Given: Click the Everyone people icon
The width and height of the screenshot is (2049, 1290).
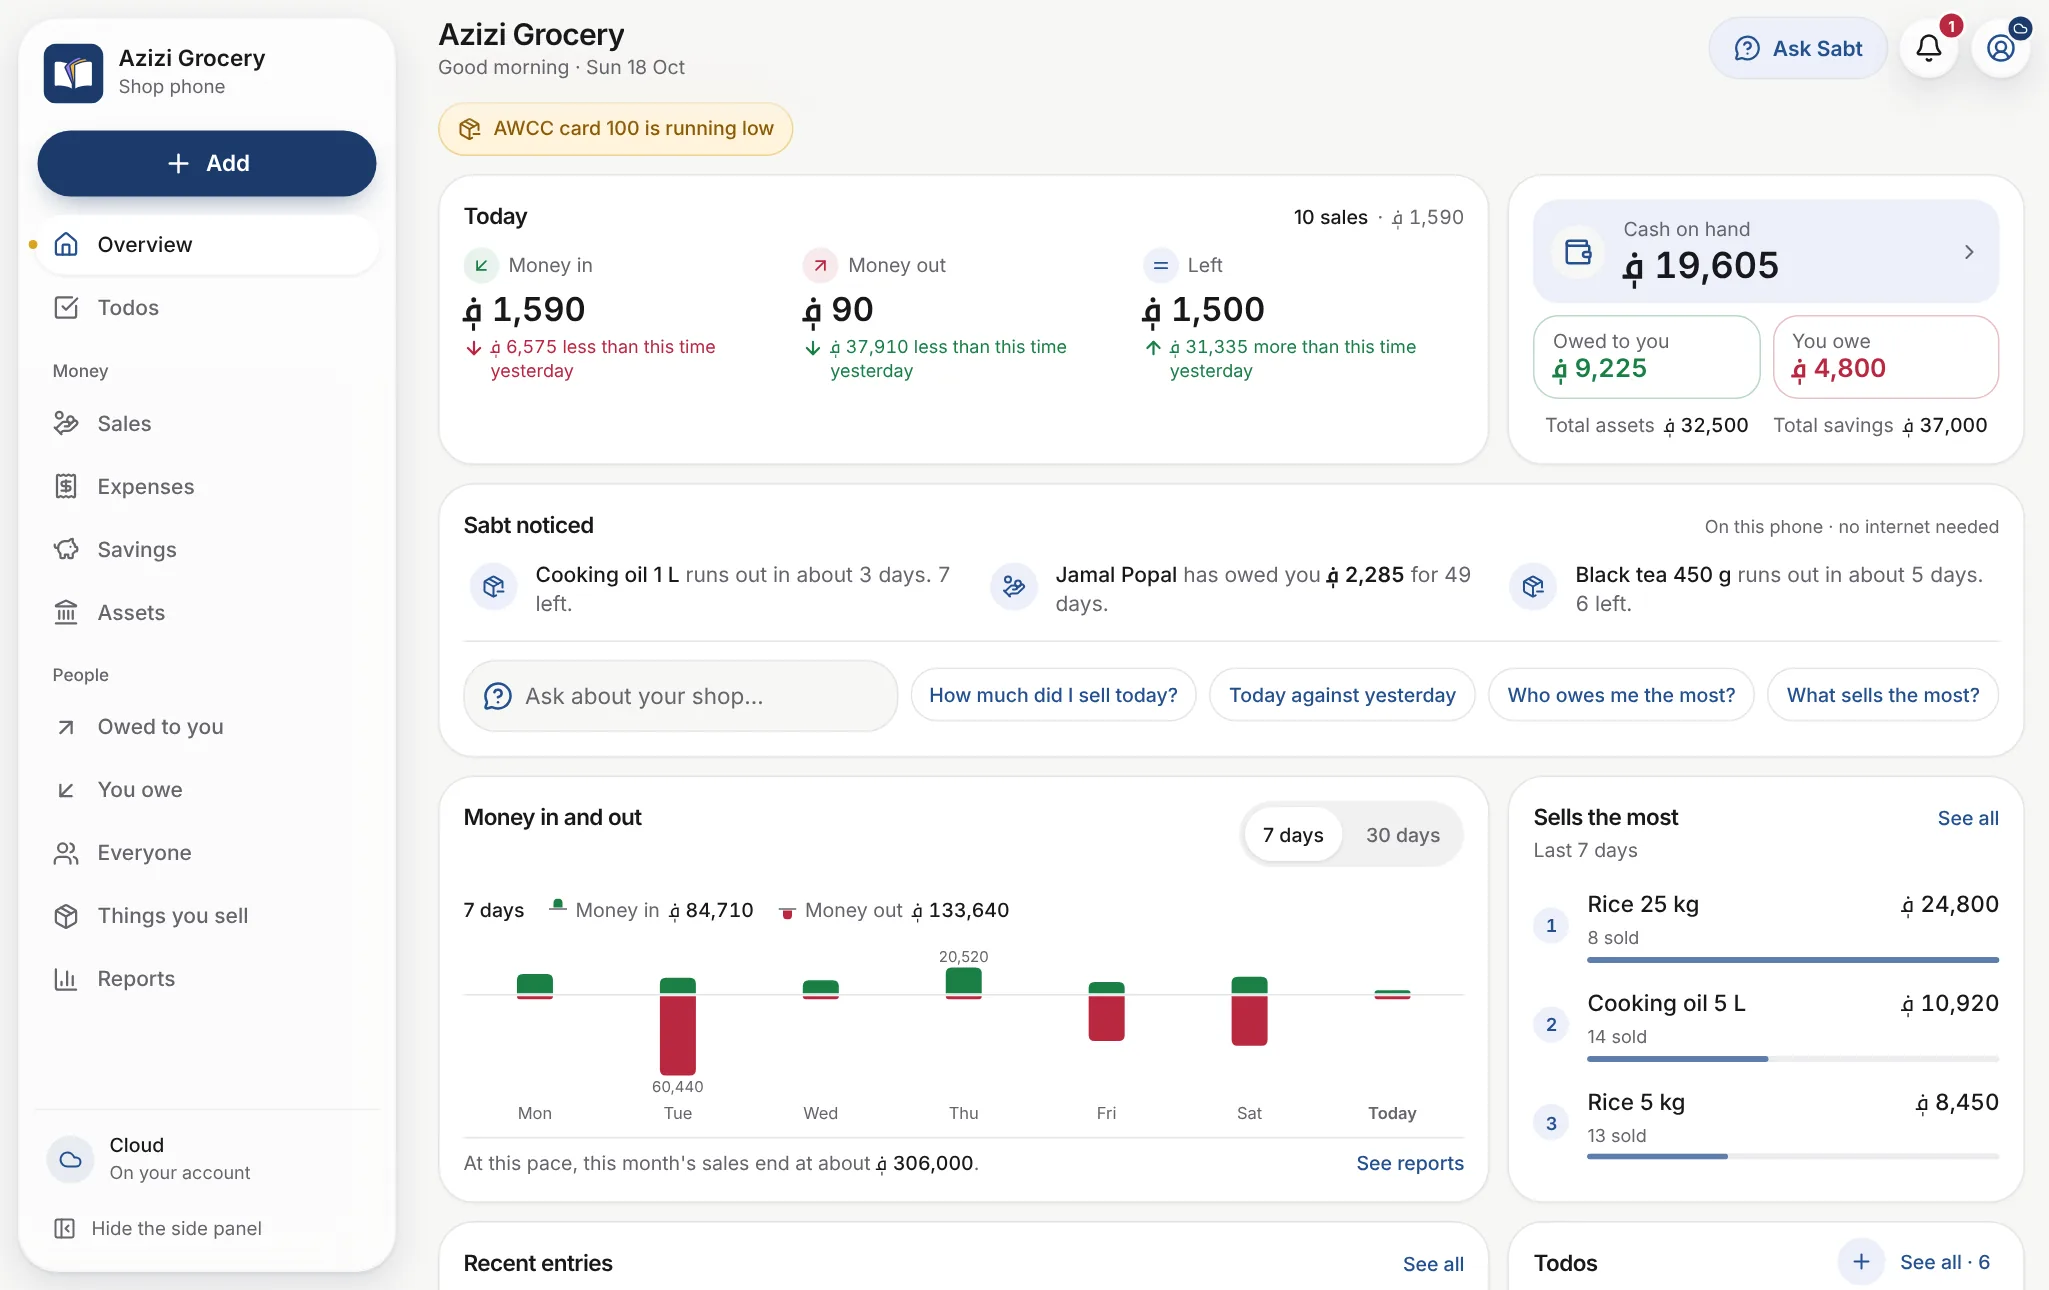Looking at the screenshot, I should [66, 853].
